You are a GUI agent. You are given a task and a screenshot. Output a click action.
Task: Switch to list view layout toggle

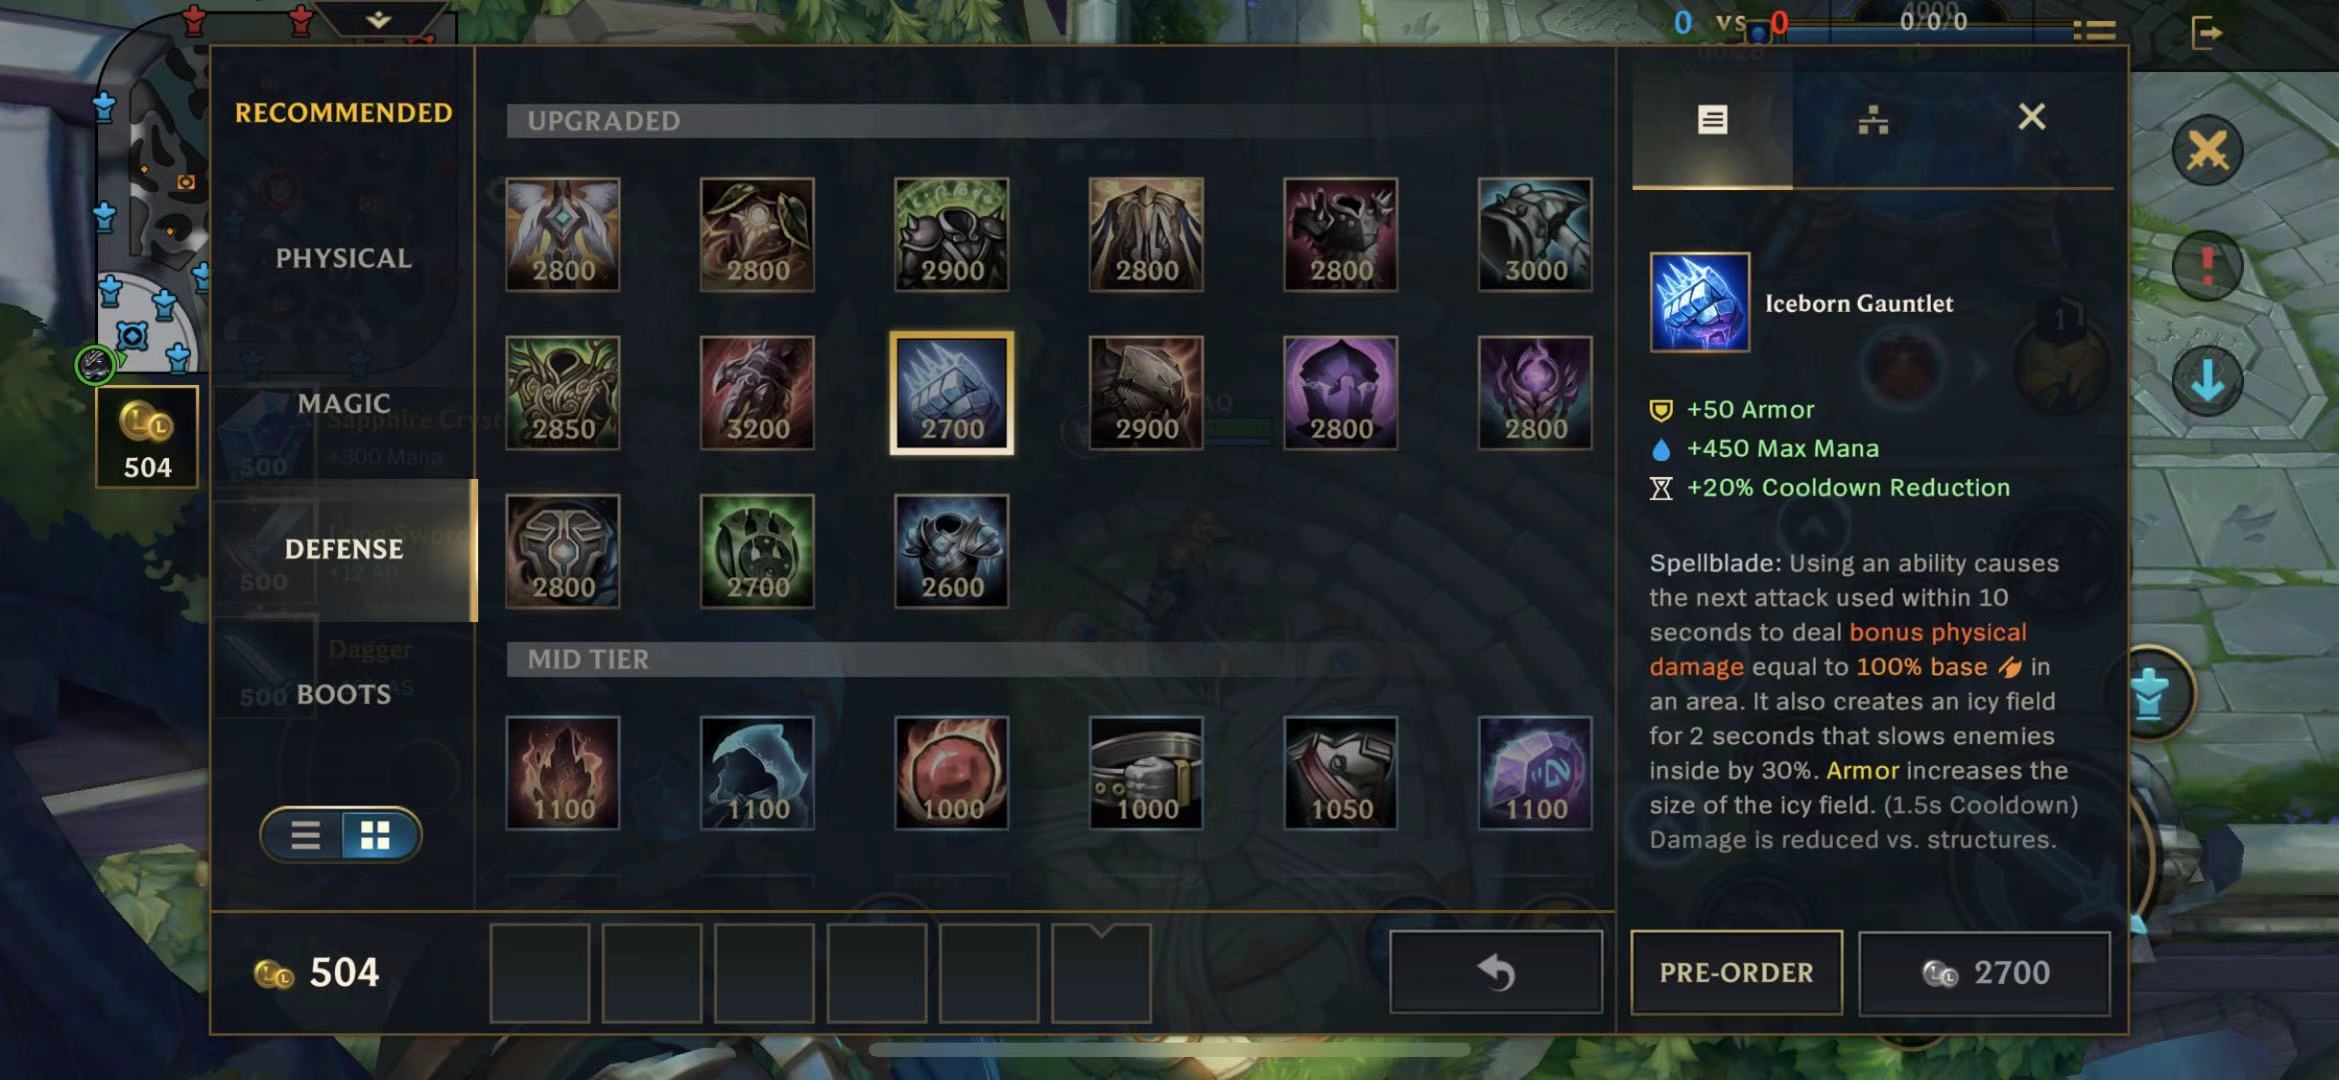tap(305, 835)
